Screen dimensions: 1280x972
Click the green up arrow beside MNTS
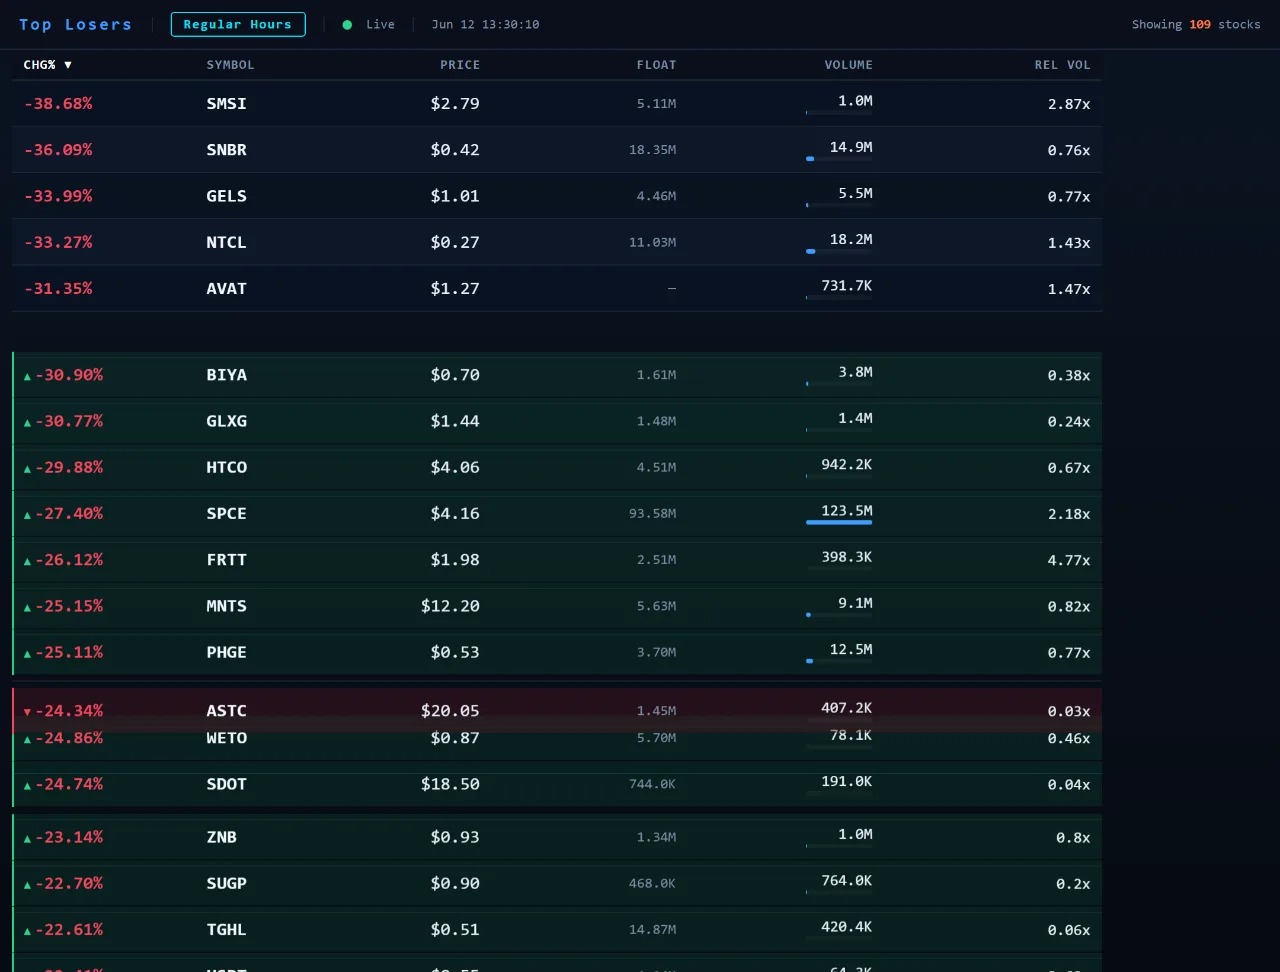(x=28, y=607)
